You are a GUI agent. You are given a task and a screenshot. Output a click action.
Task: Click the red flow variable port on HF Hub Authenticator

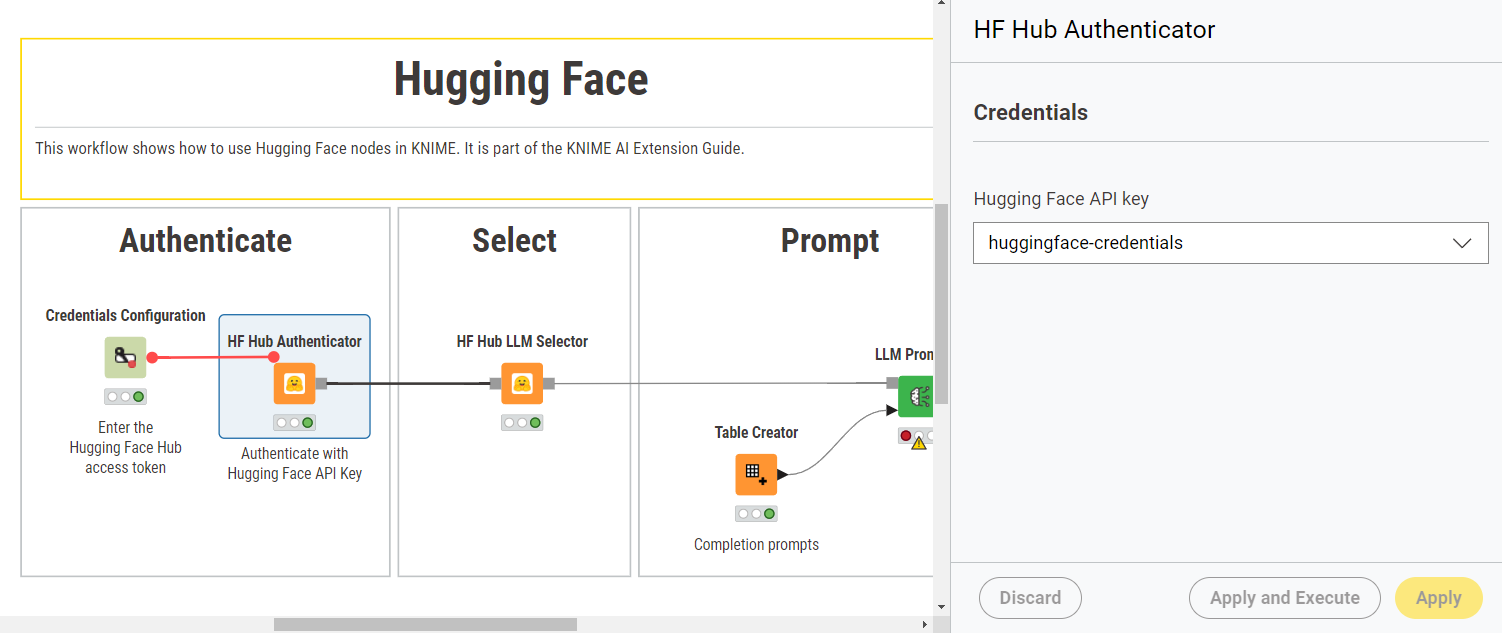[274, 356]
